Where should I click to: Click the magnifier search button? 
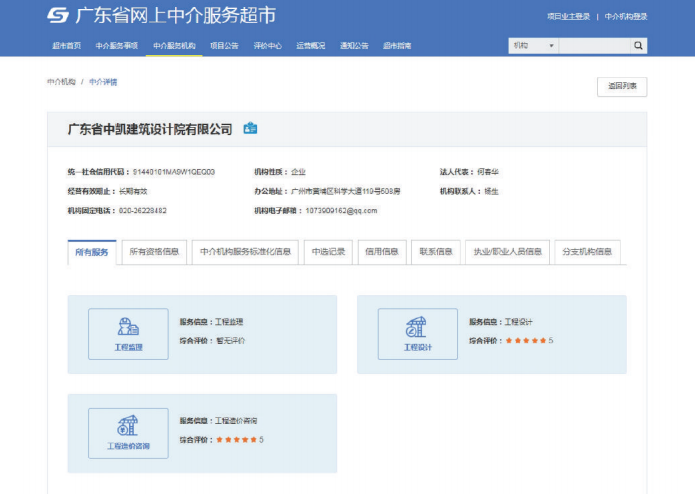tap(638, 46)
